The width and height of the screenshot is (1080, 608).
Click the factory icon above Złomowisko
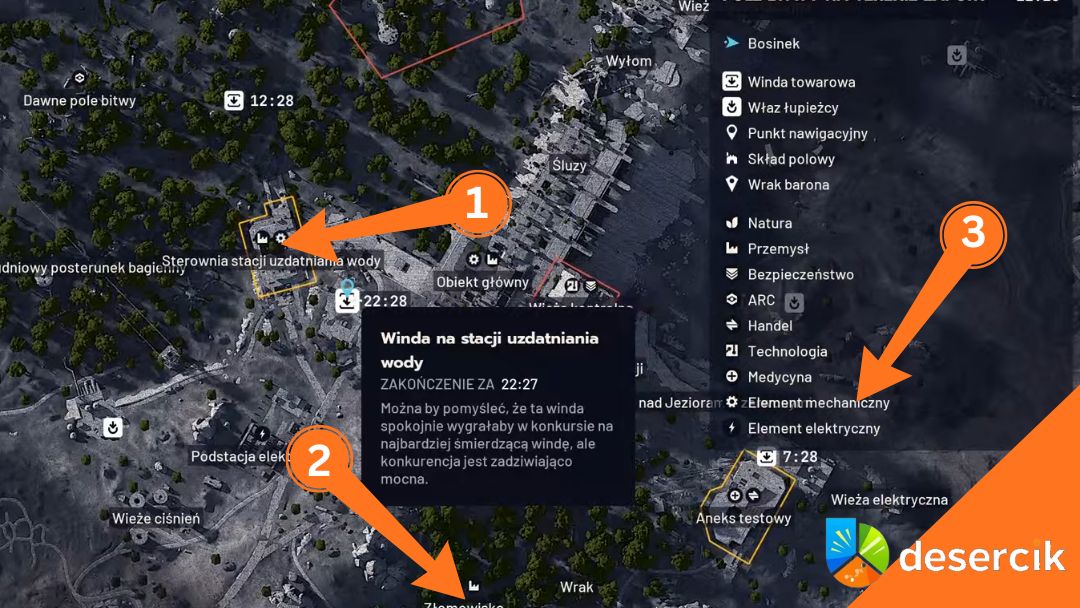[474, 585]
